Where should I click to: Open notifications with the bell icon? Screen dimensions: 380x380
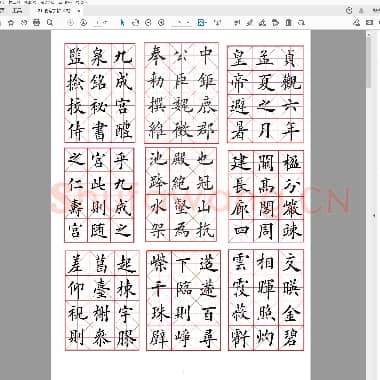click(x=361, y=10)
